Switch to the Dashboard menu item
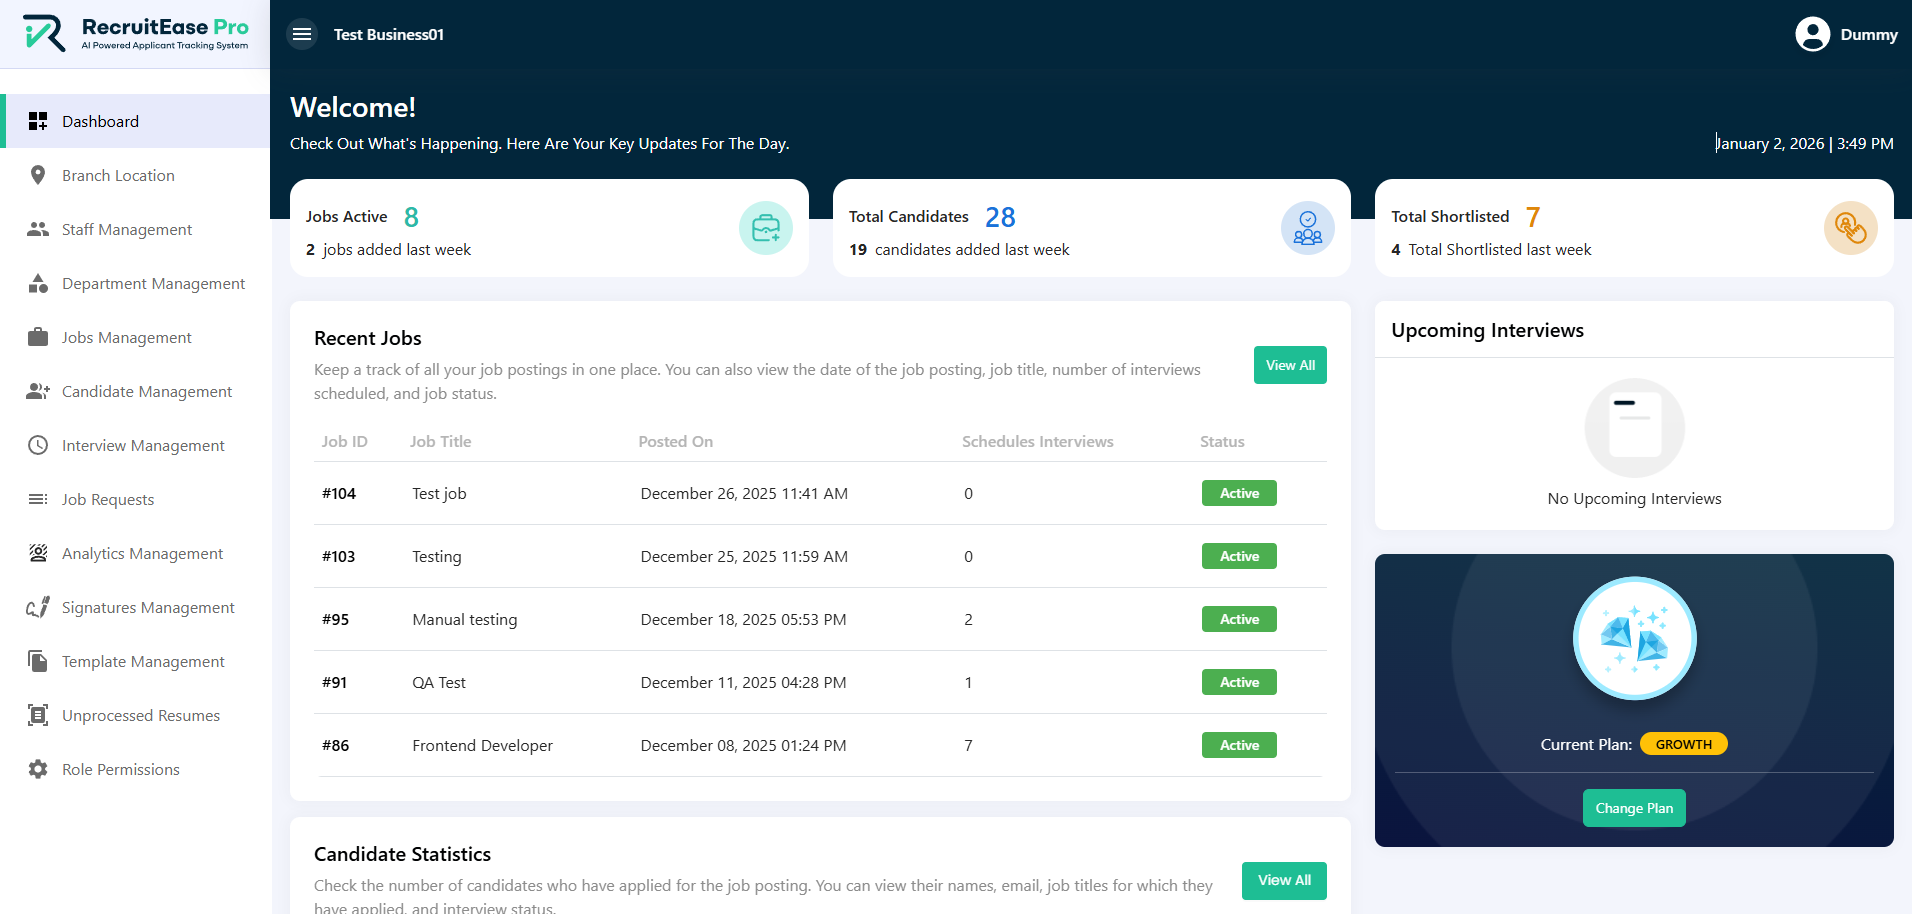Screen dimensions: 1912x914 [100, 121]
